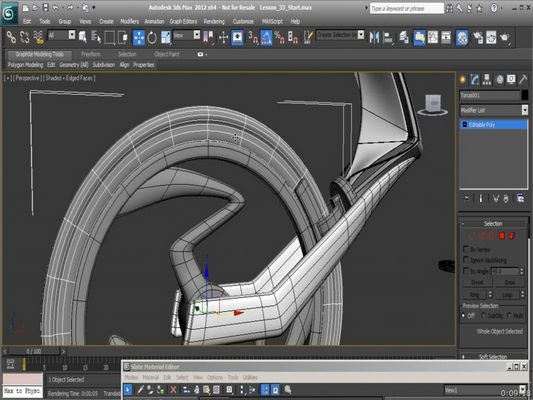The height and width of the screenshot is (400, 533).
Task: Click the object color swatch
Action: click(x=525, y=95)
